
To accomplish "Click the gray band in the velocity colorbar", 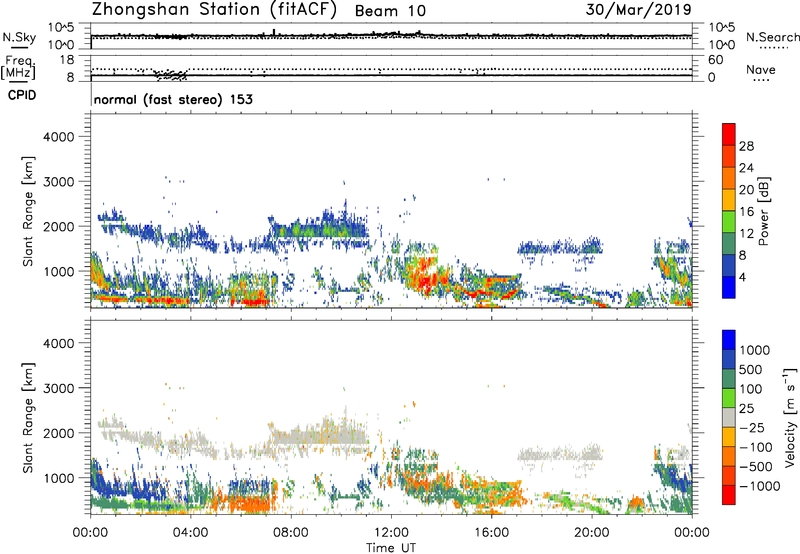I will click(729, 418).
